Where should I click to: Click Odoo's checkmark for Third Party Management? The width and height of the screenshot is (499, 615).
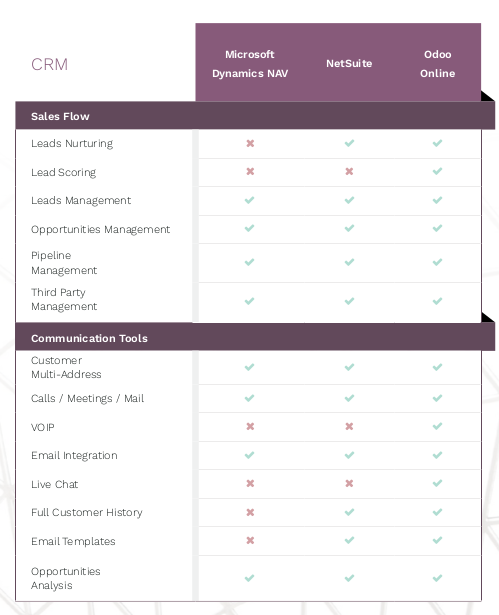click(x=437, y=301)
